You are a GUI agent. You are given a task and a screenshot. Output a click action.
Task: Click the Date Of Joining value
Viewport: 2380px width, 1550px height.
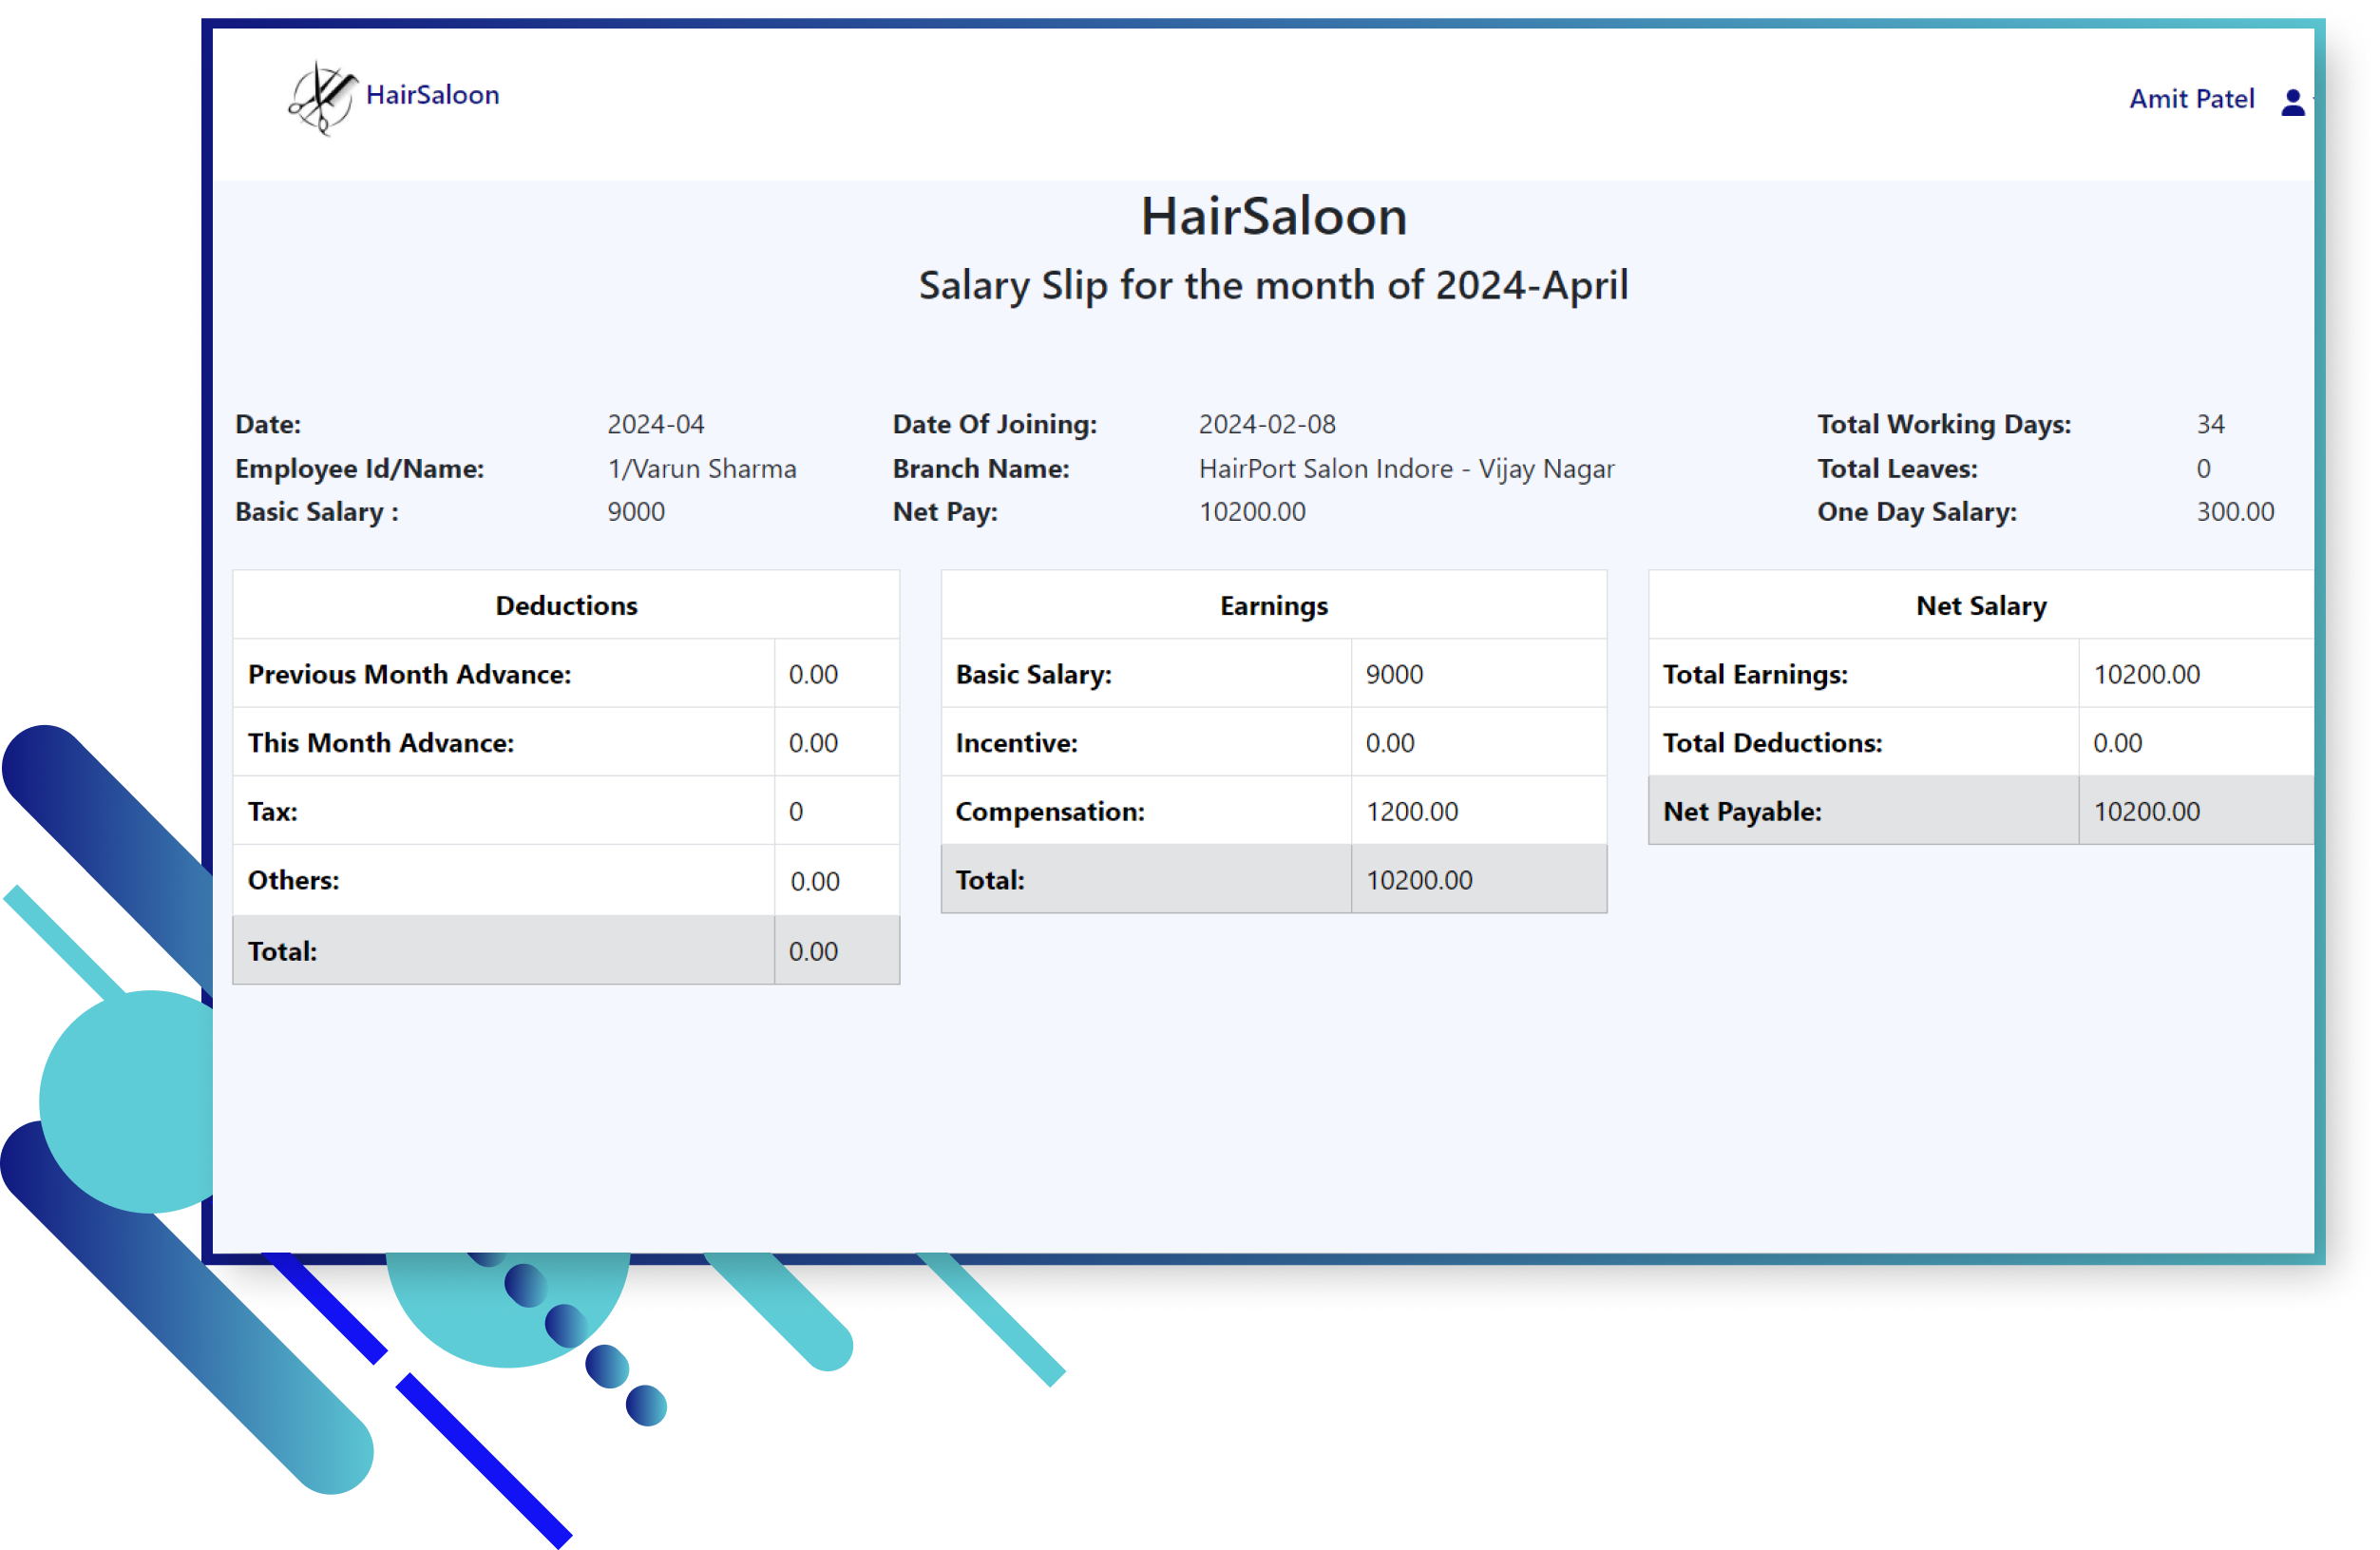[1266, 425]
